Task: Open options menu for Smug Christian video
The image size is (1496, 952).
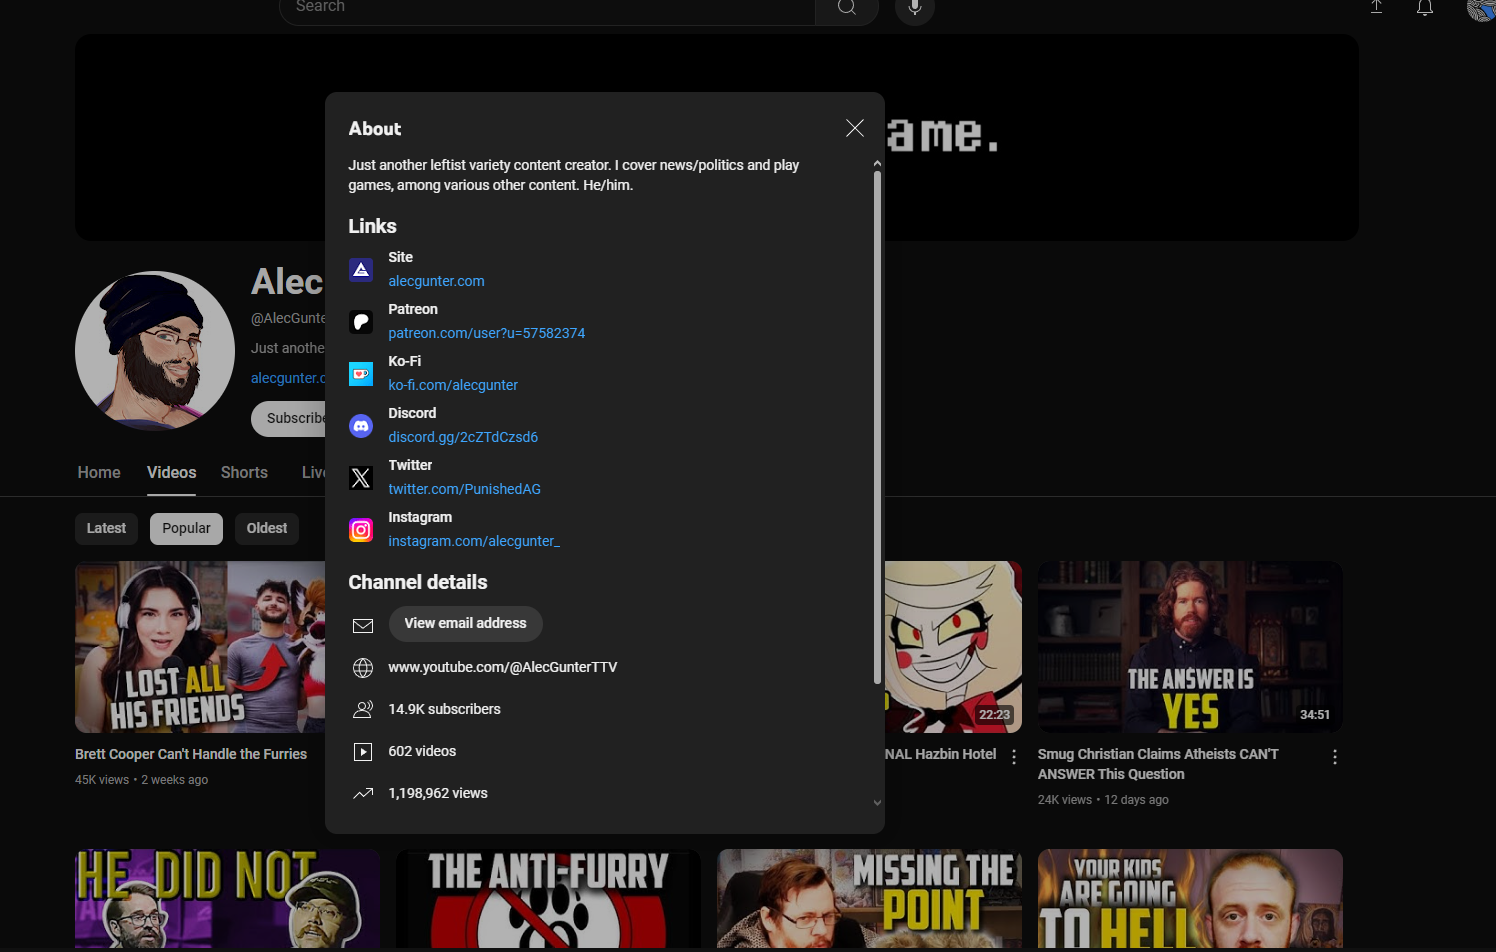Action: (1335, 757)
